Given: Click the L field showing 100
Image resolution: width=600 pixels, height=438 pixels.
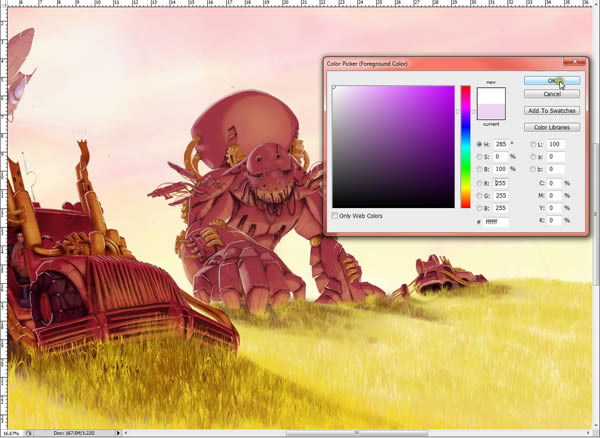Looking at the screenshot, I should [x=555, y=144].
